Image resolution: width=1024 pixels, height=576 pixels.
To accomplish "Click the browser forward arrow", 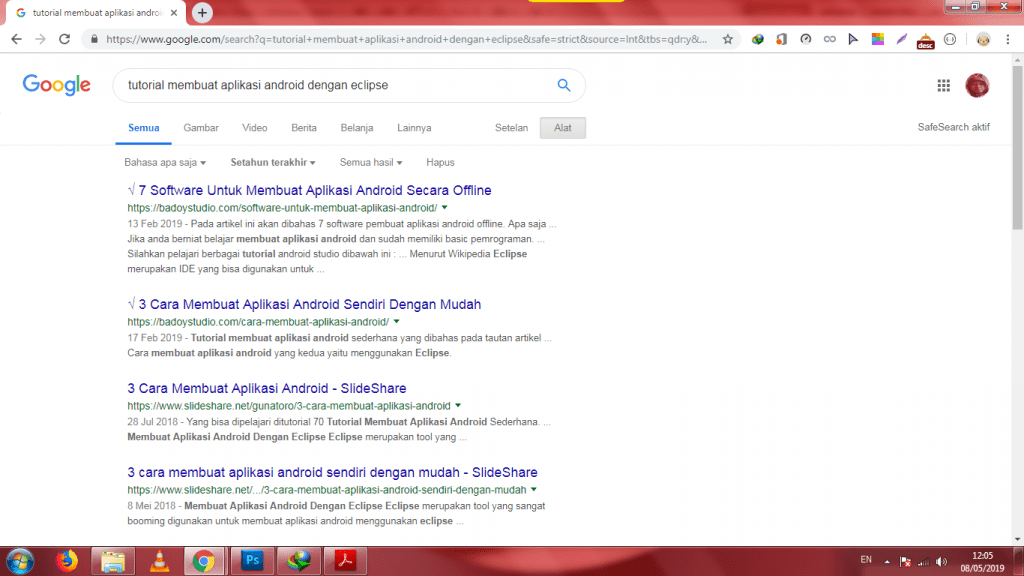I will click(40, 39).
